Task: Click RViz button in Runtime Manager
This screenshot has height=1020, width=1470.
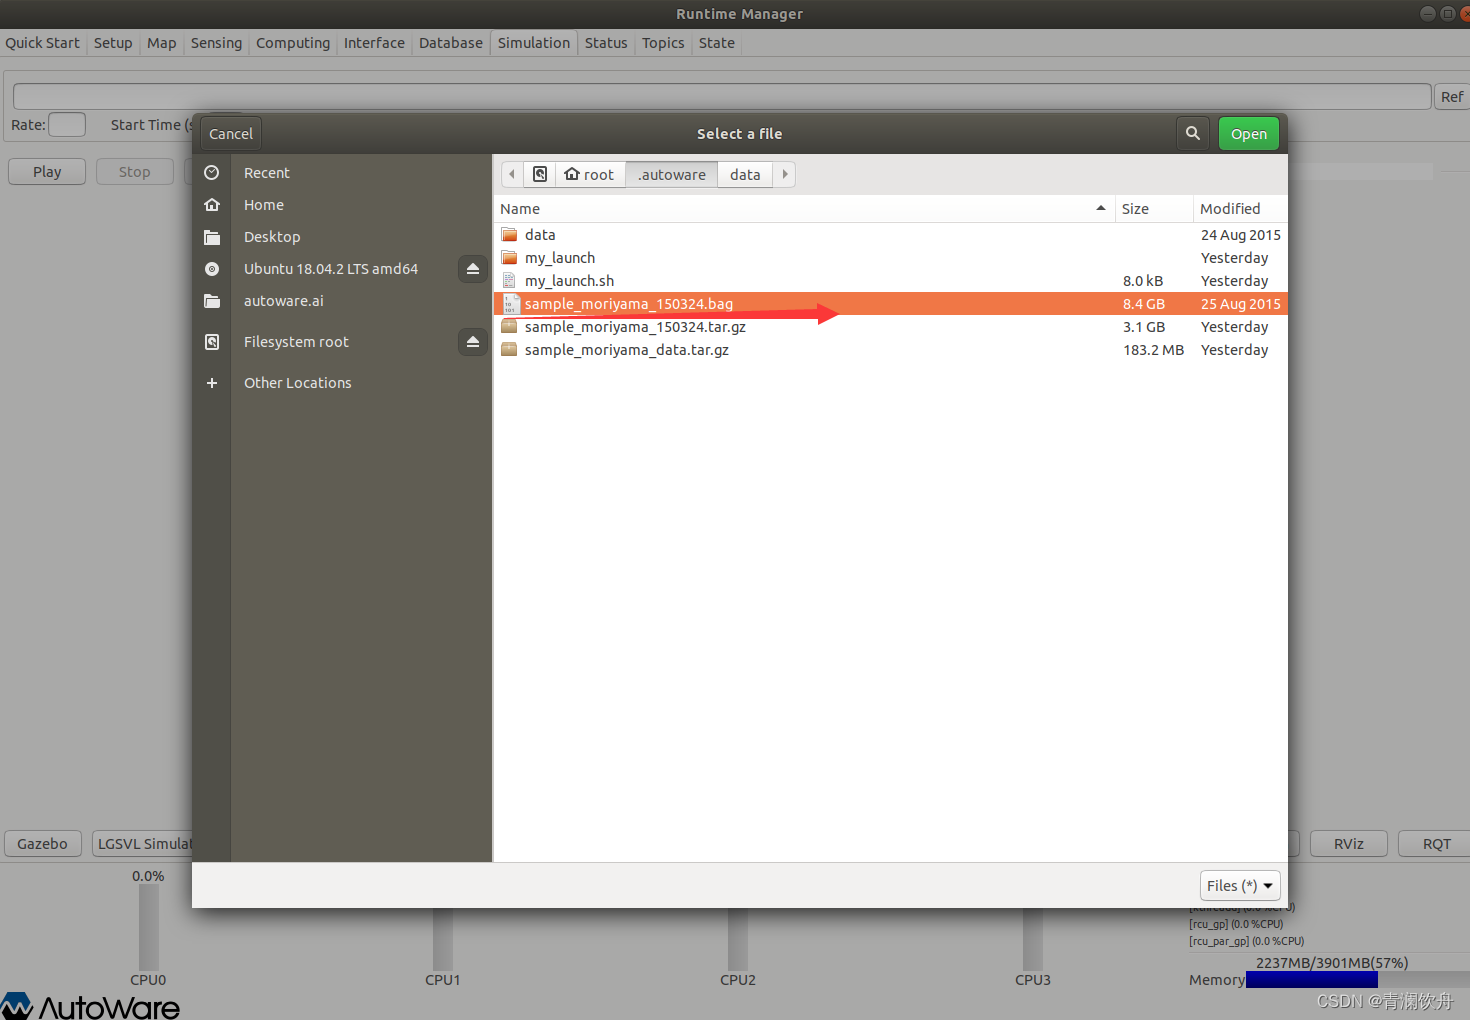Action: coord(1349,843)
